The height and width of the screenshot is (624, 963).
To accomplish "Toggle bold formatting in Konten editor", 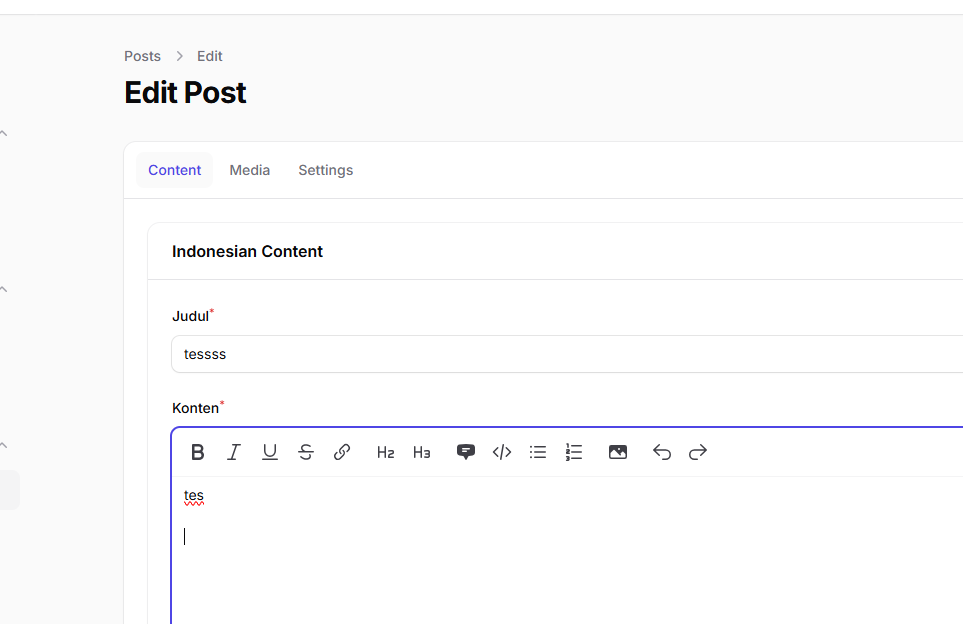I will pos(198,452).
